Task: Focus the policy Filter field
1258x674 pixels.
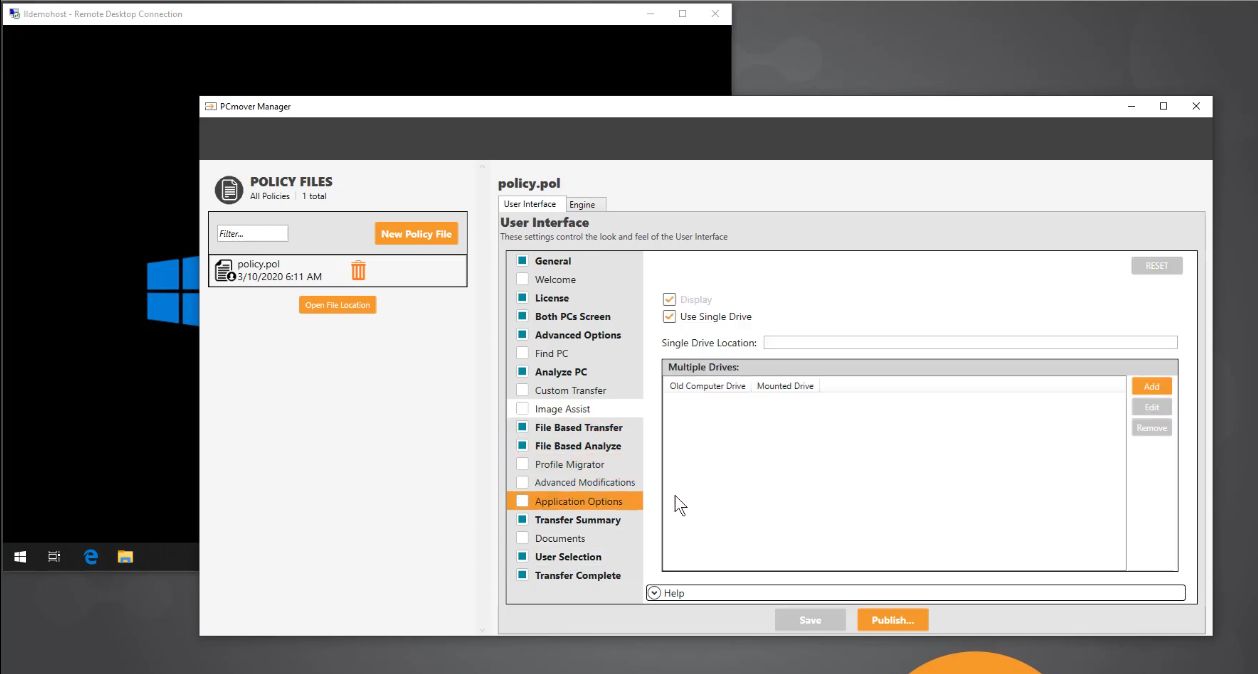Action: tap(253, 233)
